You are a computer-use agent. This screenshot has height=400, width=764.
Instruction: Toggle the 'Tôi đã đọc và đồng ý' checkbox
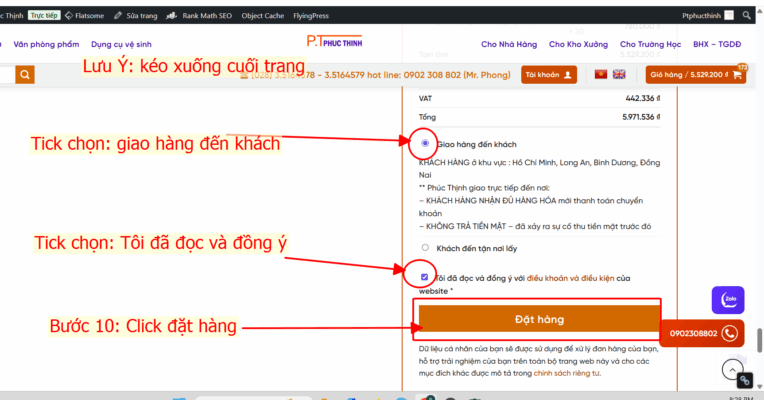[x=426, y=277]
